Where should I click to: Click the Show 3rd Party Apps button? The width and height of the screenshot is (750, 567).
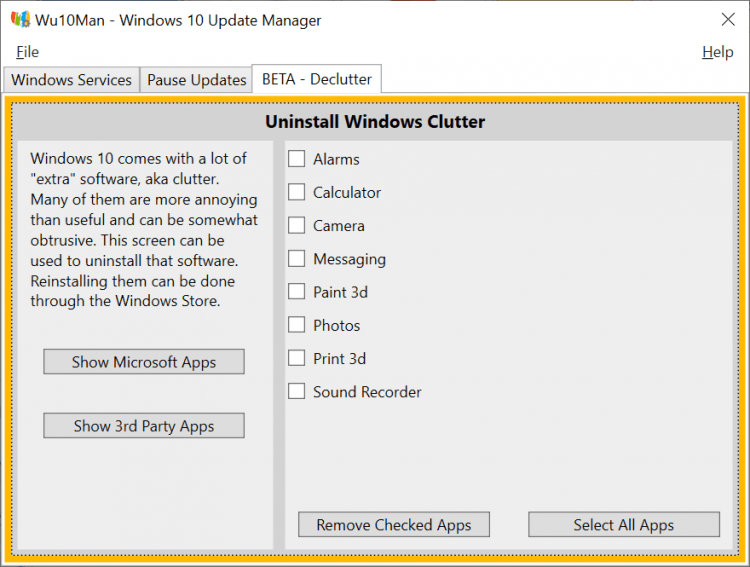tap(144, 425)
